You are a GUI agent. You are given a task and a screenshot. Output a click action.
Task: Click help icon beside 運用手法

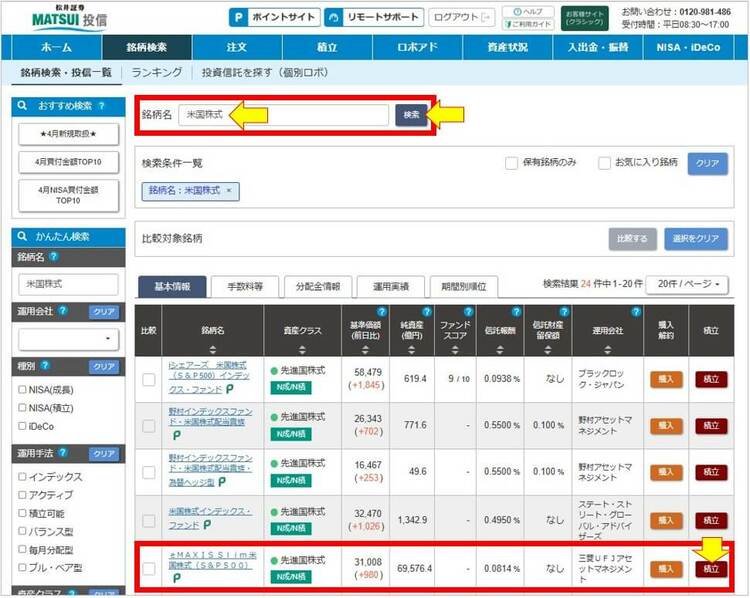coord(62,453)
